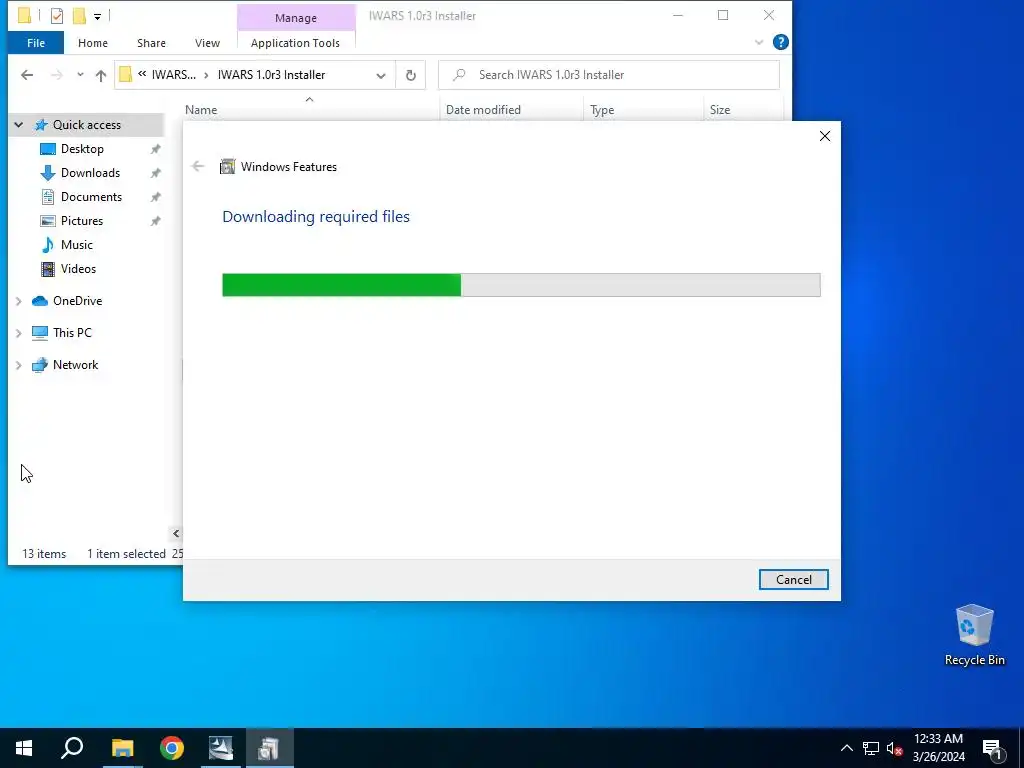Expand the This PC tree node
The height and width of the screenshot is (768, 1024).
[x=19, y=333]
